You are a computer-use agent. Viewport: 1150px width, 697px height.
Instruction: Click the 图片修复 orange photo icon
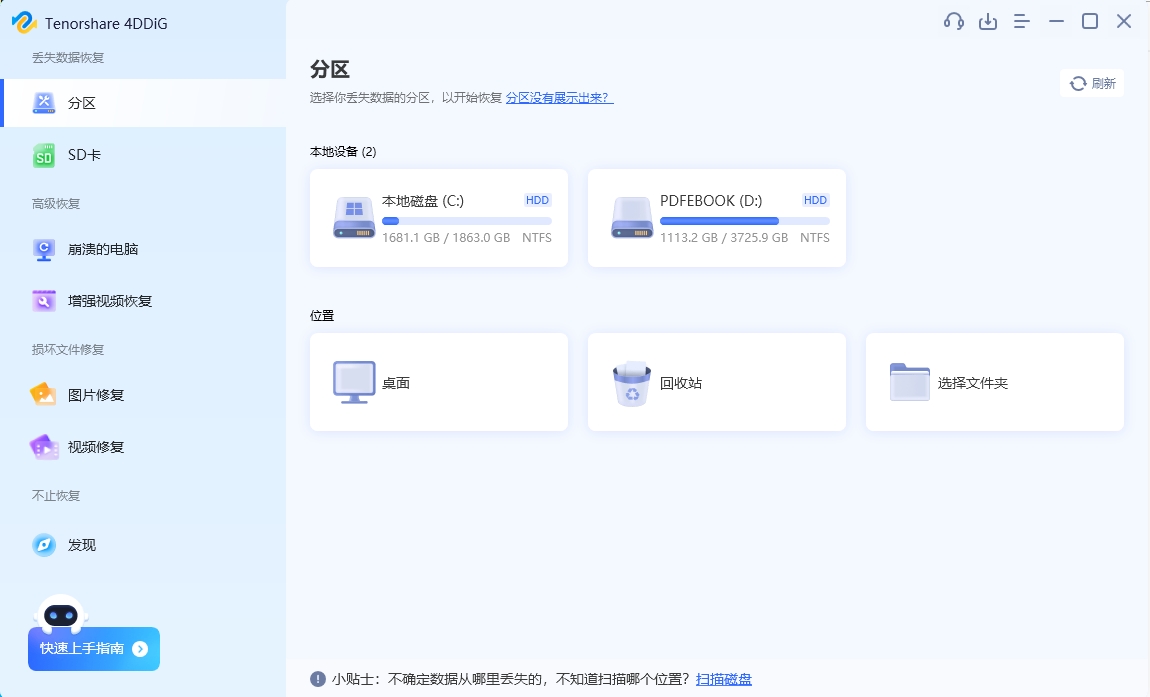point(43,395)
